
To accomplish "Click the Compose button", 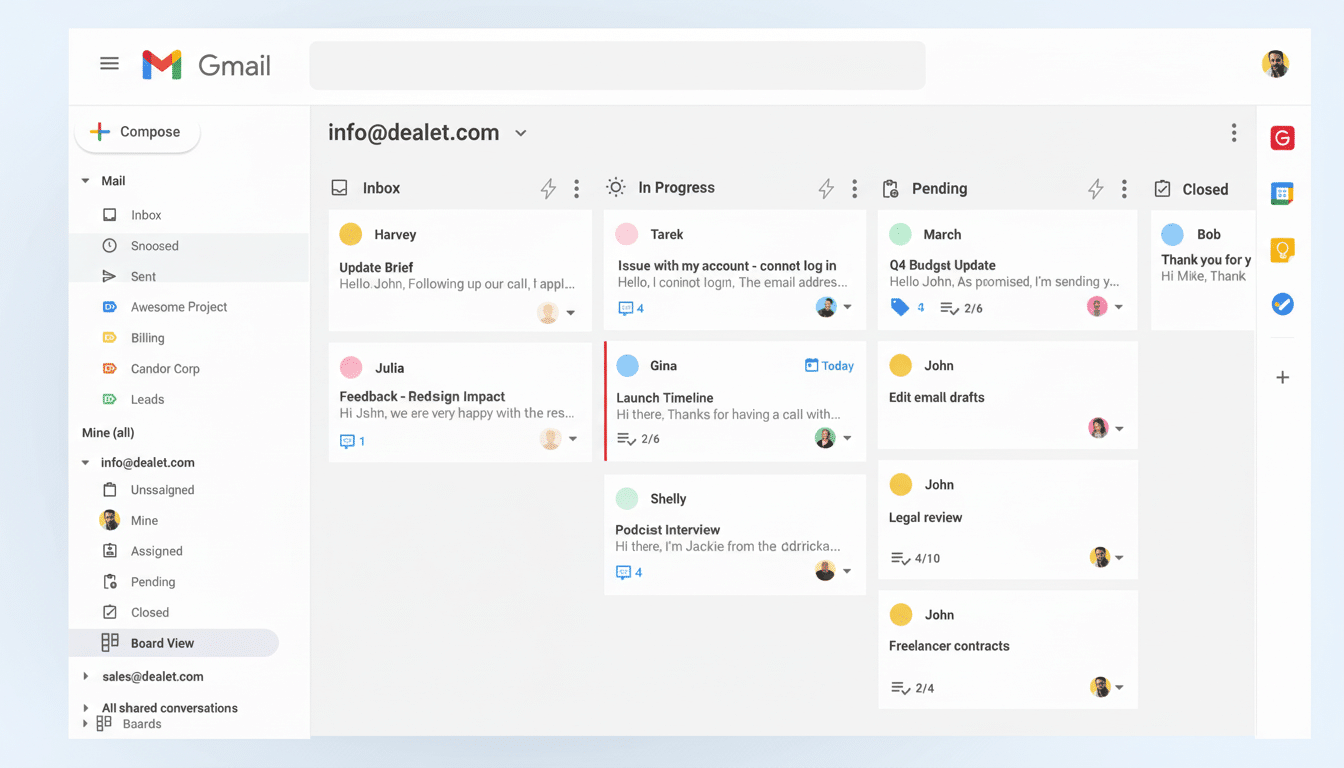I will click(x=137, y=131).
